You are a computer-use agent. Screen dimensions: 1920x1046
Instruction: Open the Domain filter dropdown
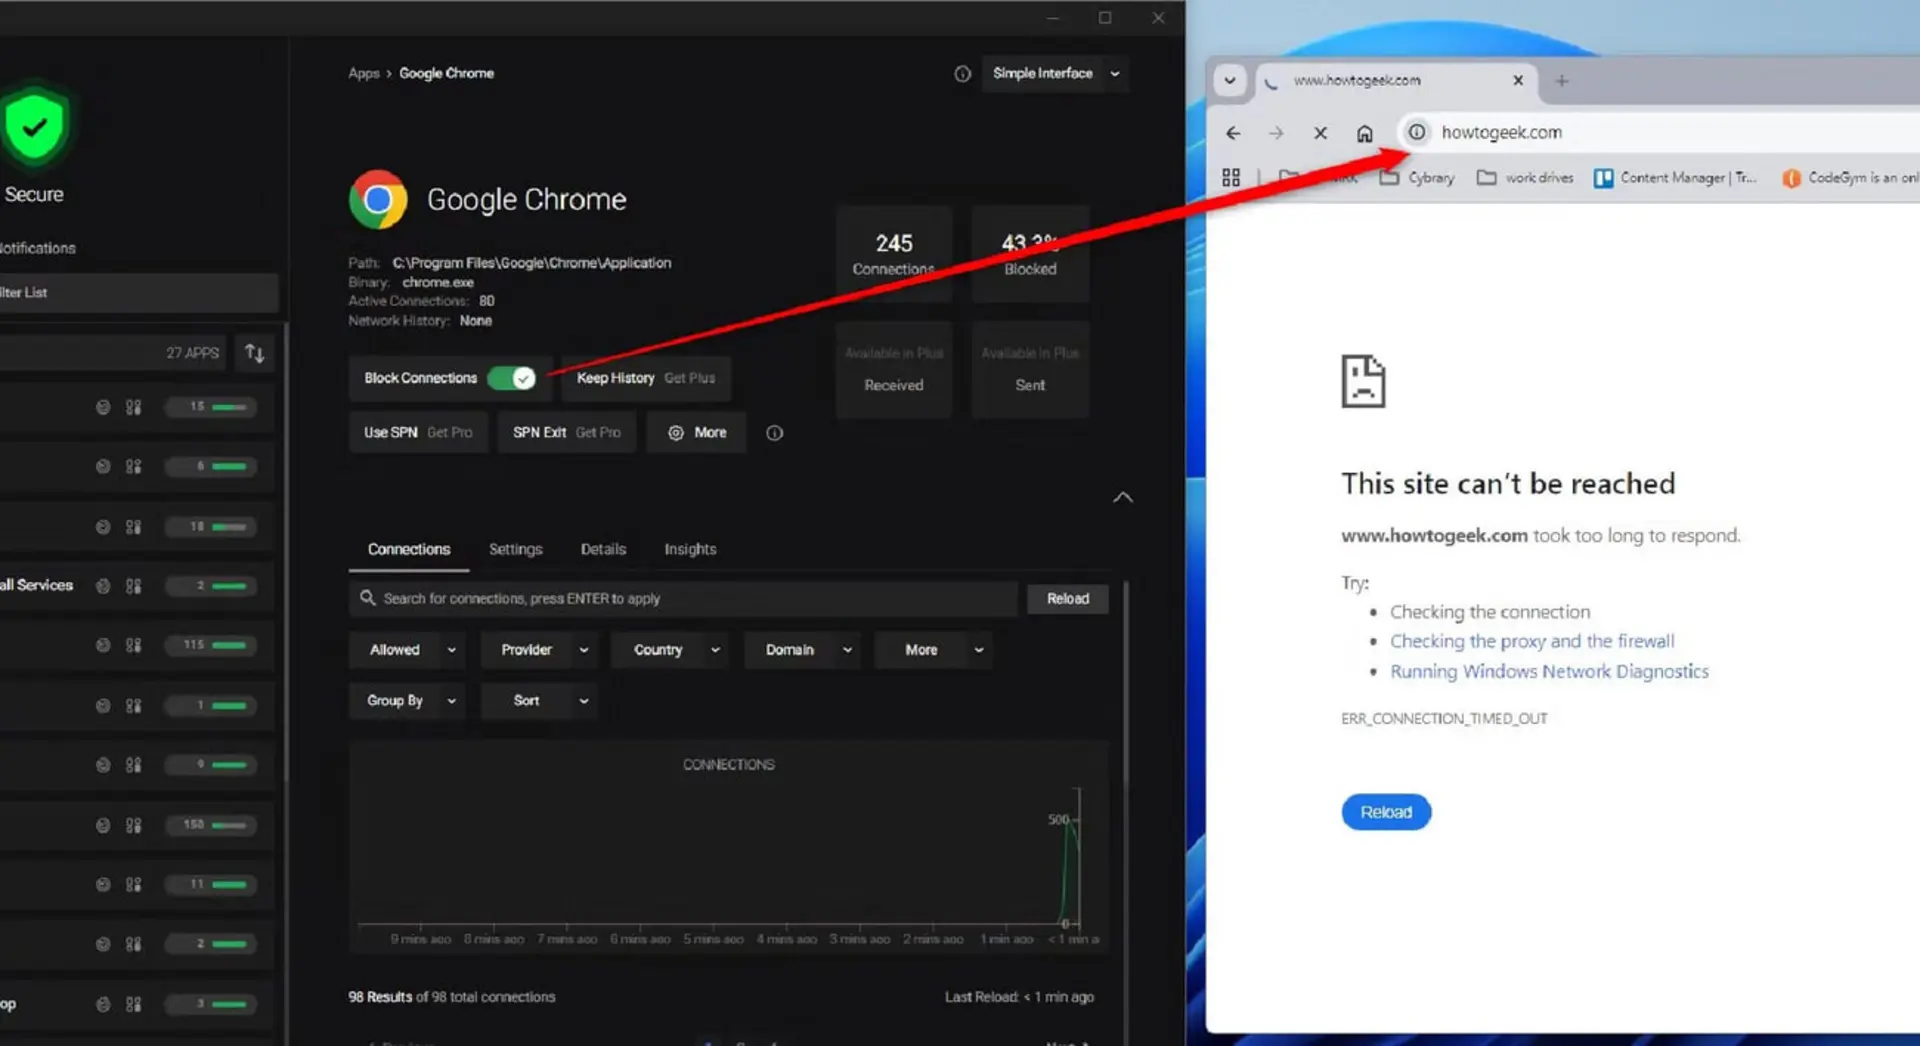tap(803, 650)
